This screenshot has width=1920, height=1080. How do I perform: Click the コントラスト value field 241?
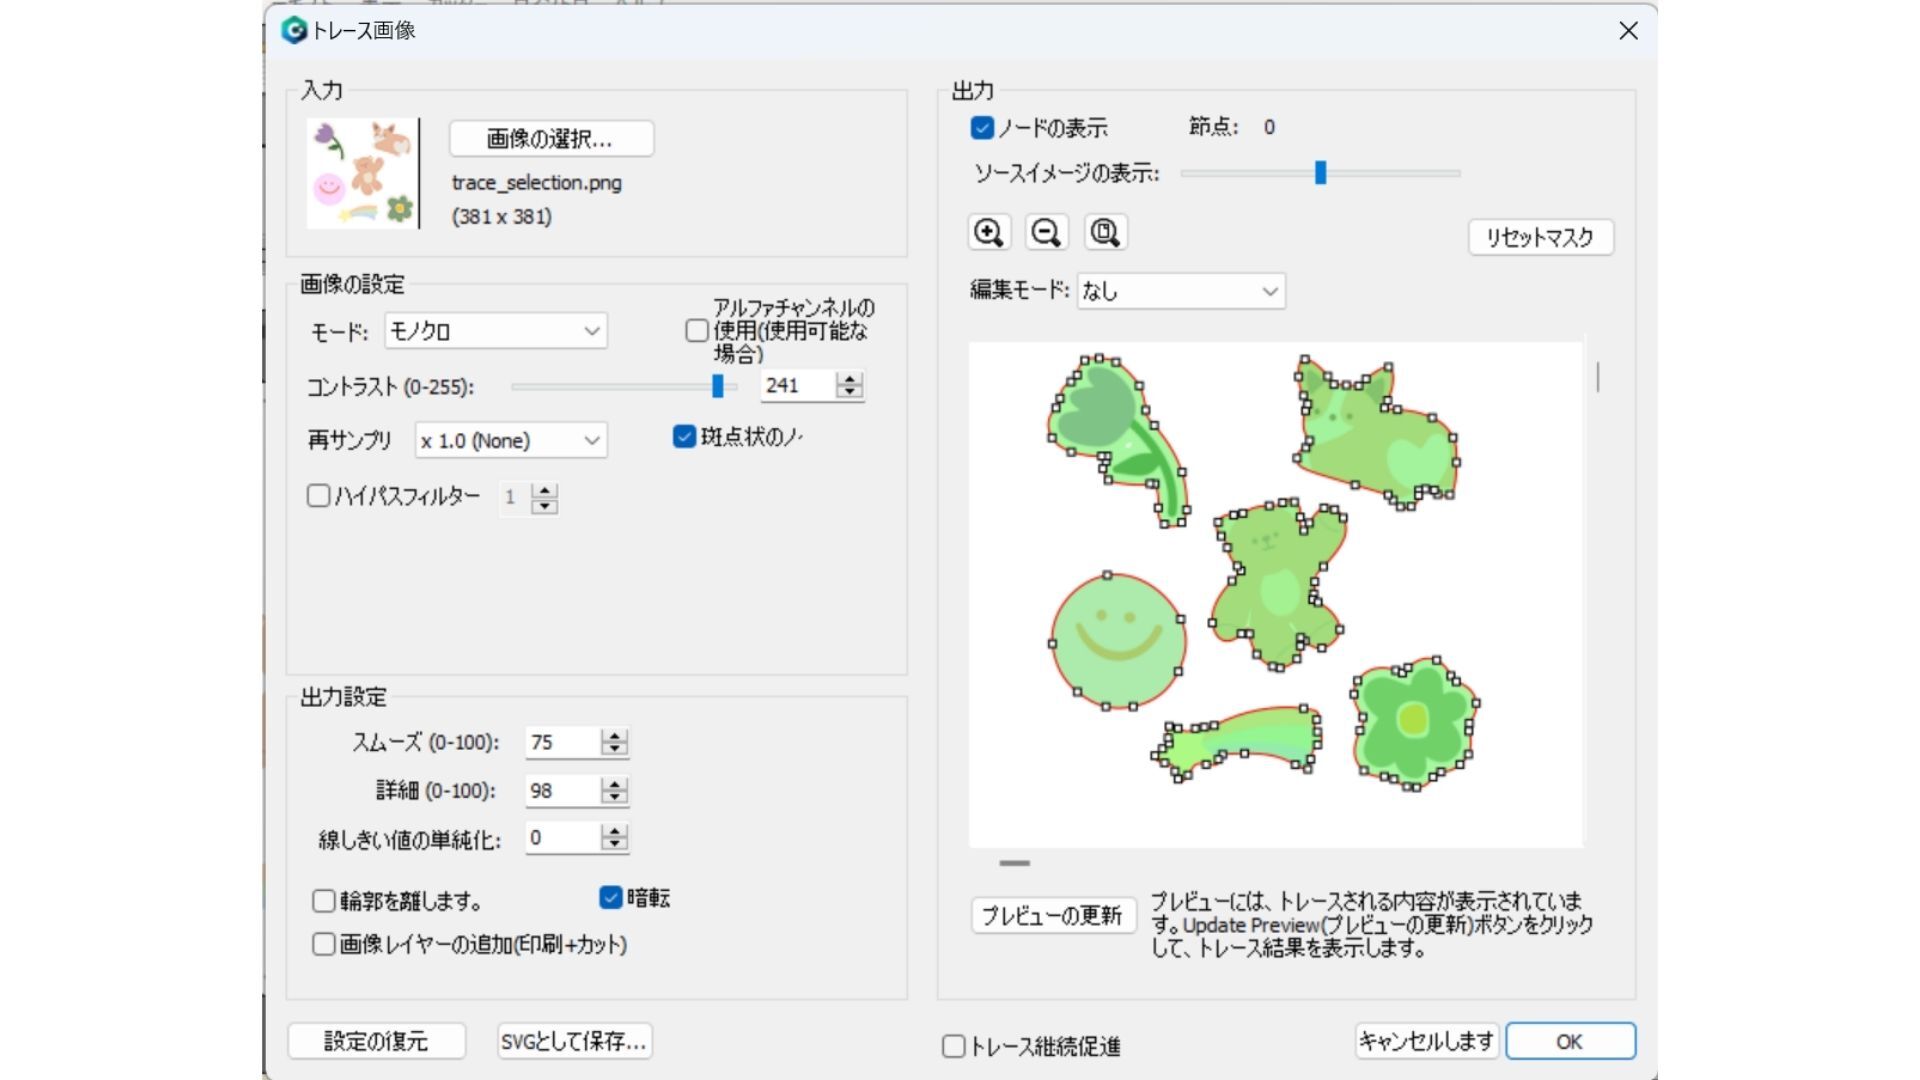pyautogui.click(x=798, y=385)
